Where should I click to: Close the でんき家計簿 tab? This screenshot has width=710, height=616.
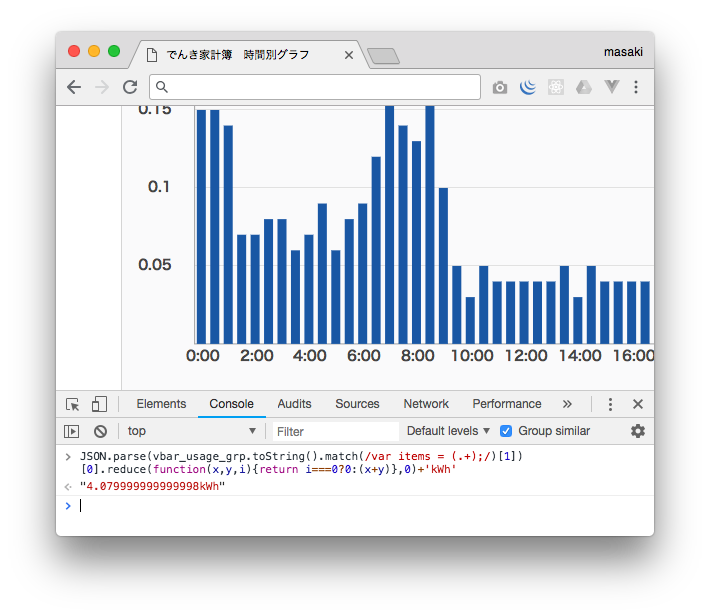point(349,55)
